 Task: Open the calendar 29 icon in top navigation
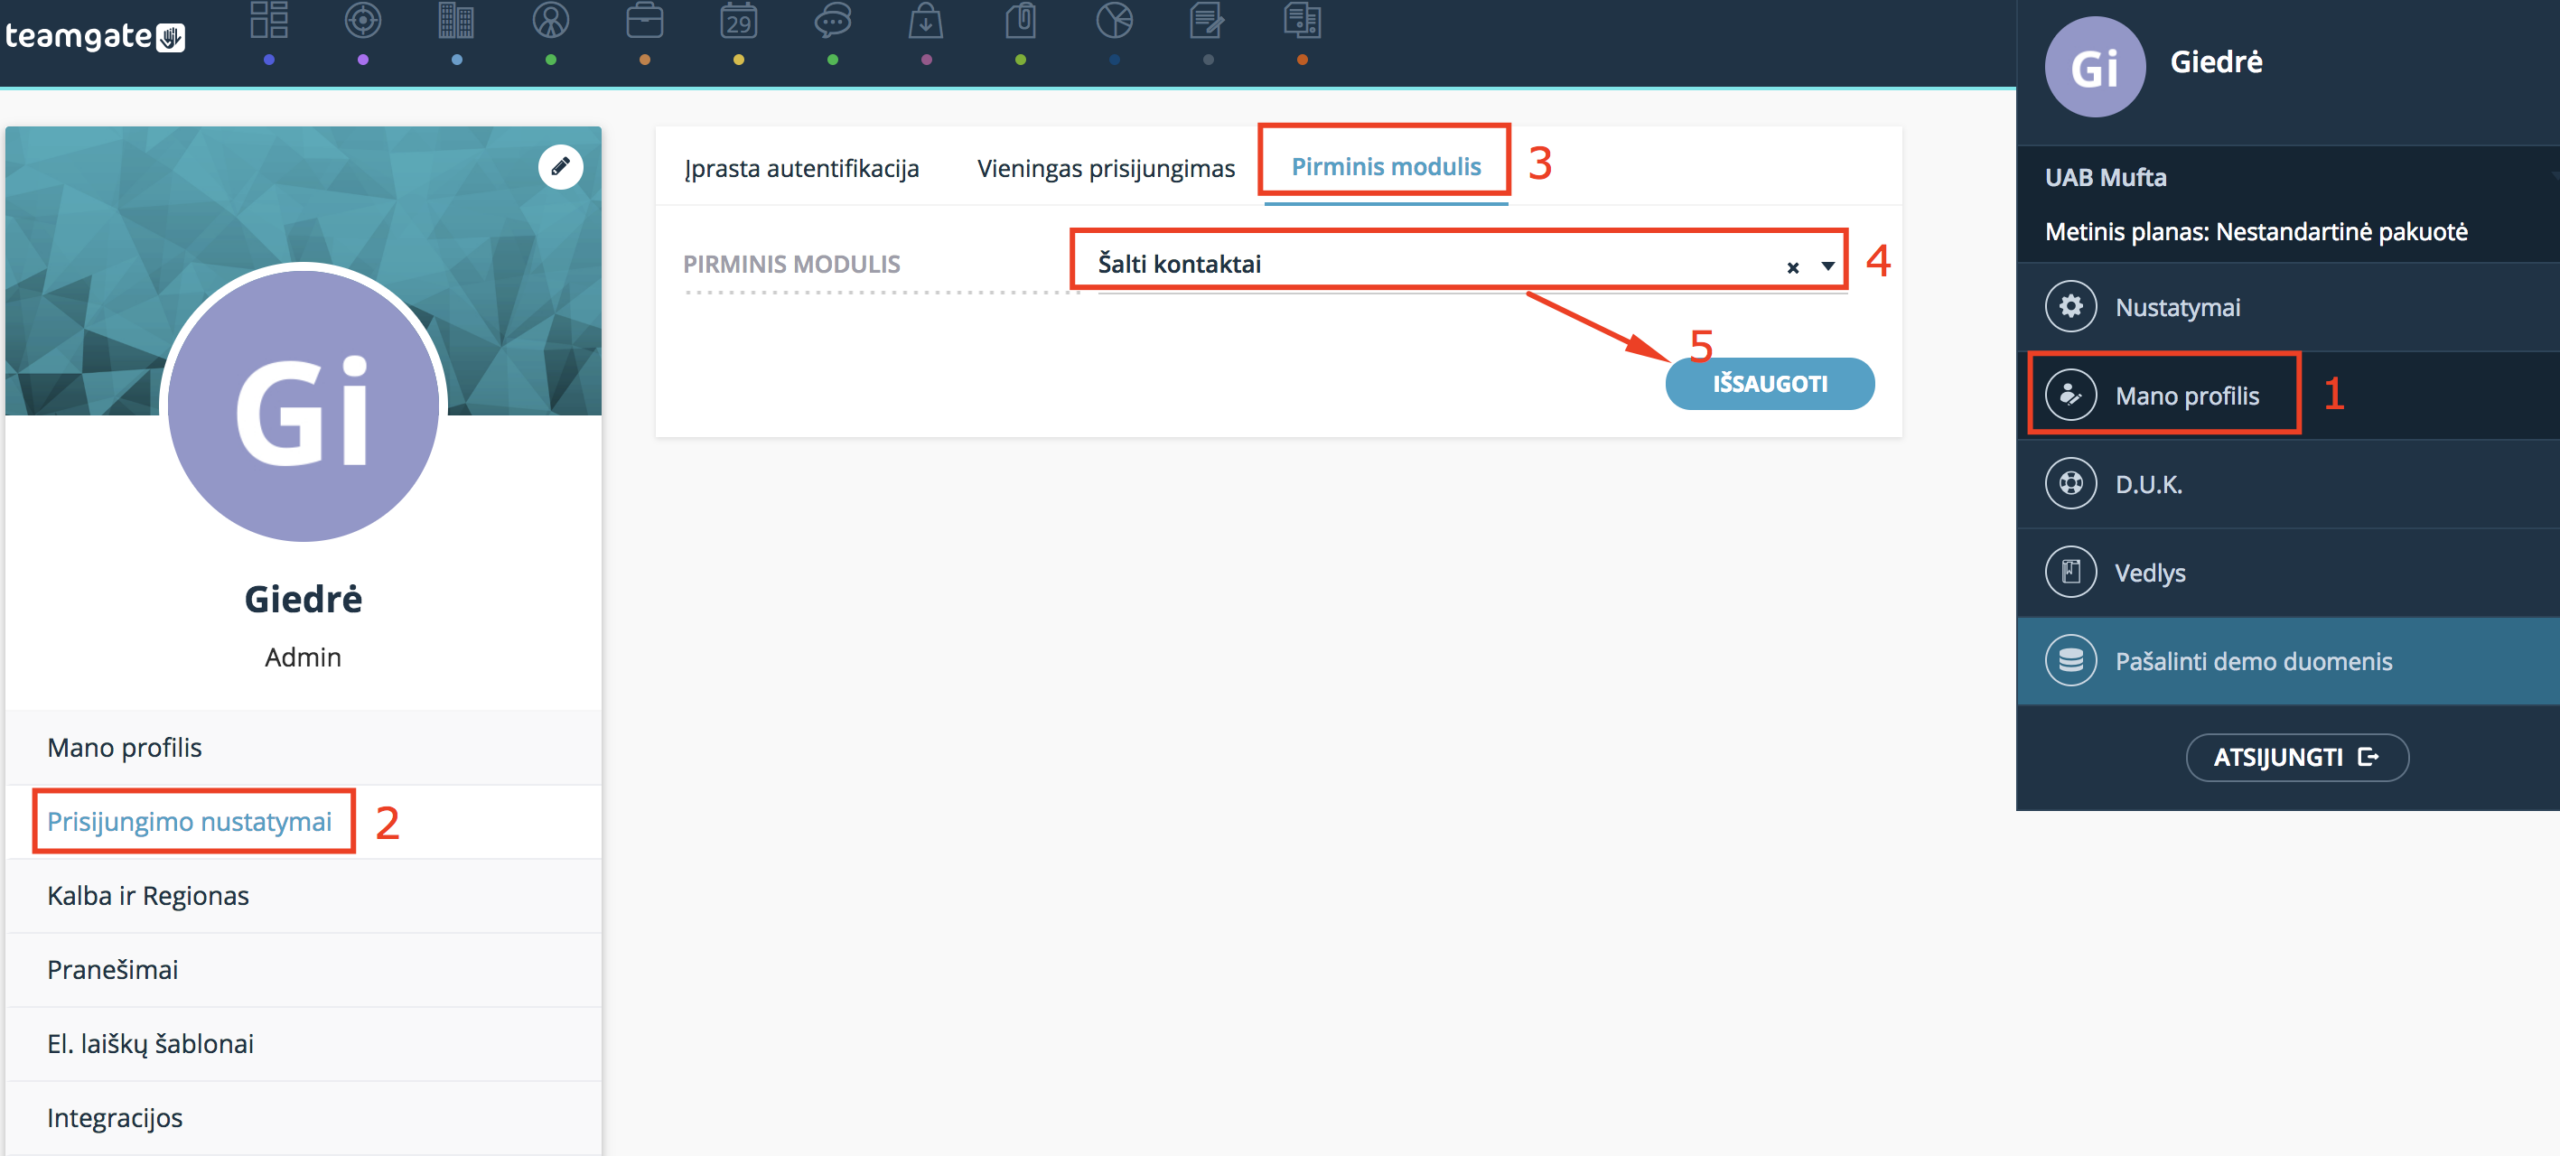point(739,21)
